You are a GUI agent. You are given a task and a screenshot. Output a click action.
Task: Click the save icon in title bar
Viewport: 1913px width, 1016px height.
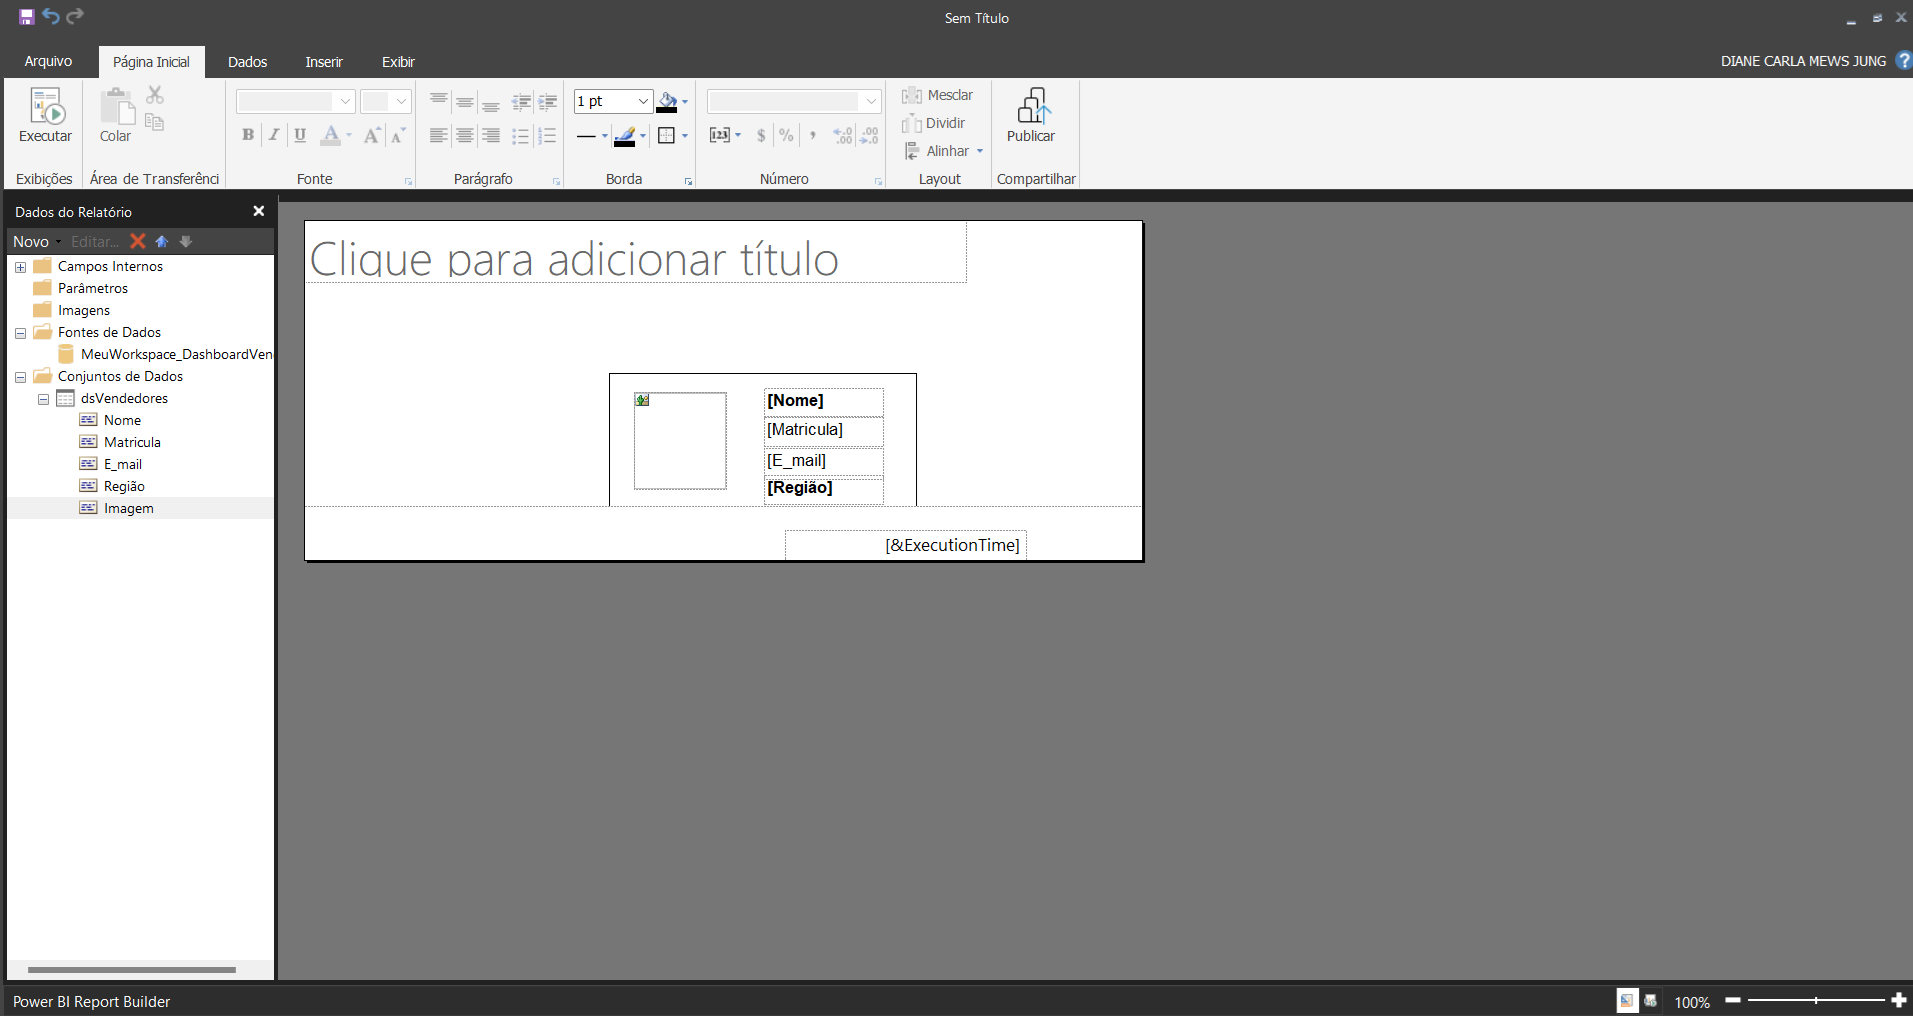[27, 17]
